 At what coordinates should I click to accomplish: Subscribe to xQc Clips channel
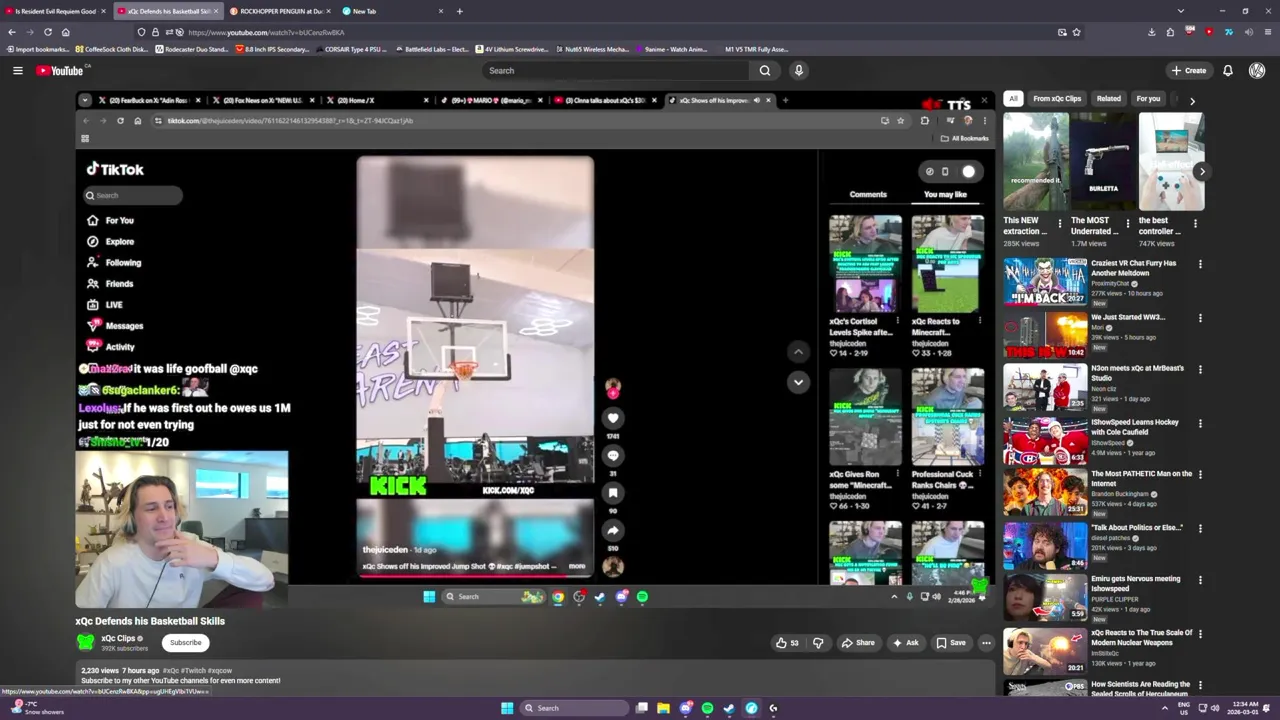click(185, 642)
